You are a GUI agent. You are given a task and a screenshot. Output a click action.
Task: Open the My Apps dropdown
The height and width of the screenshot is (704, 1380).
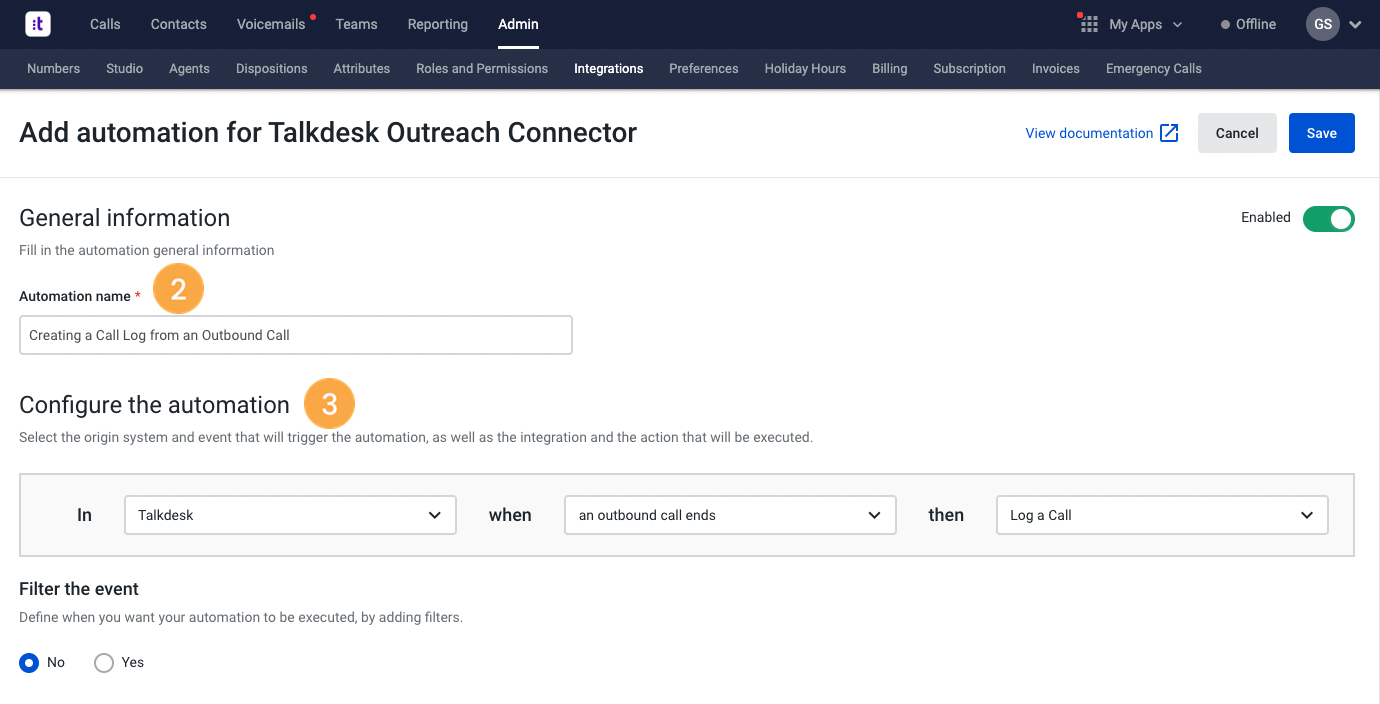pyautogui.click(x=1145, y=24)
